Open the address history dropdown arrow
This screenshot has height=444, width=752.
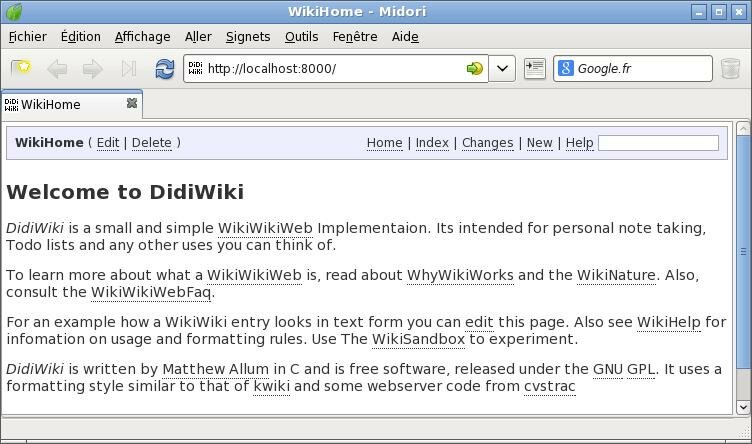[502, 69]
